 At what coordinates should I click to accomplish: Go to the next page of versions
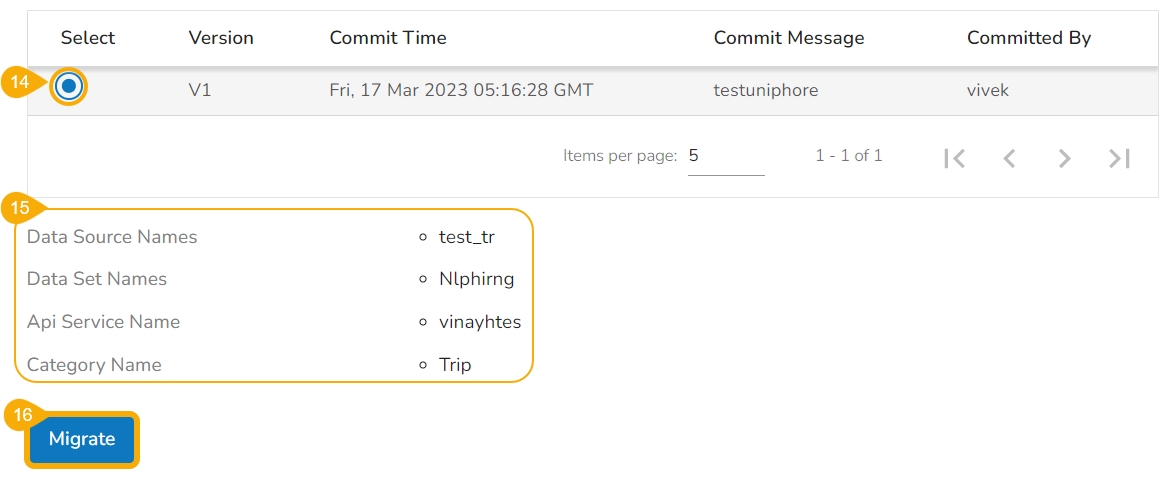1064,158
